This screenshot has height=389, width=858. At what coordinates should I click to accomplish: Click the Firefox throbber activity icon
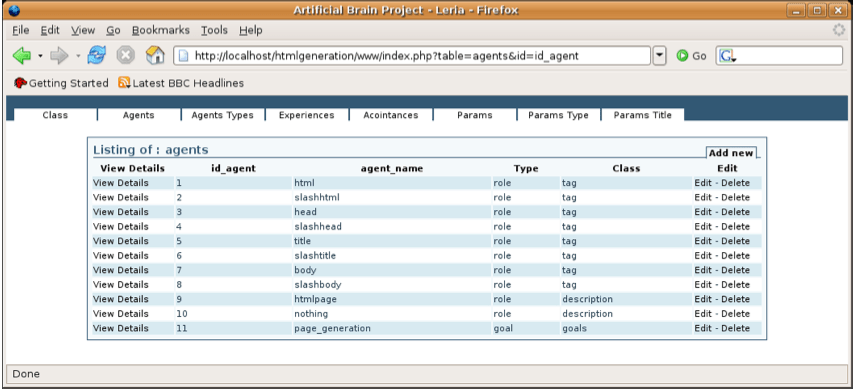tap(839, 30)
